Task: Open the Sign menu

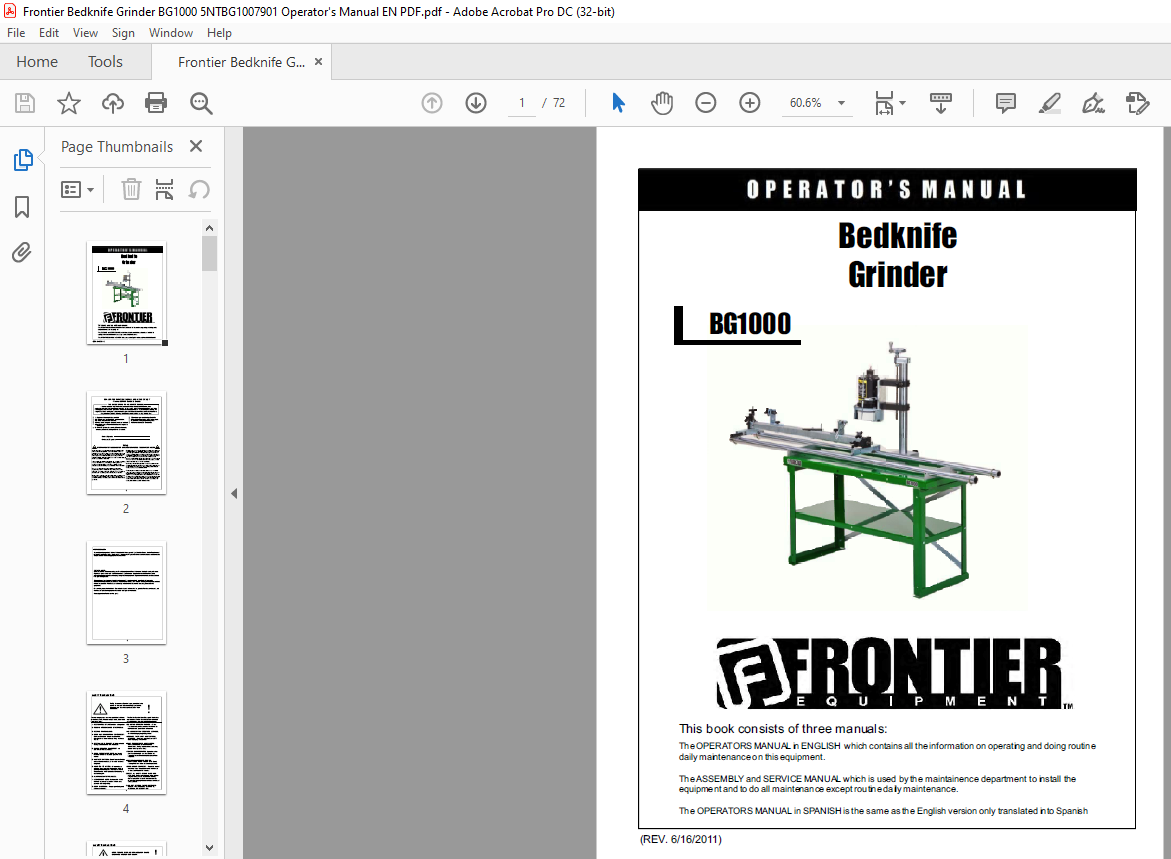Action: (x=123, y=33)
